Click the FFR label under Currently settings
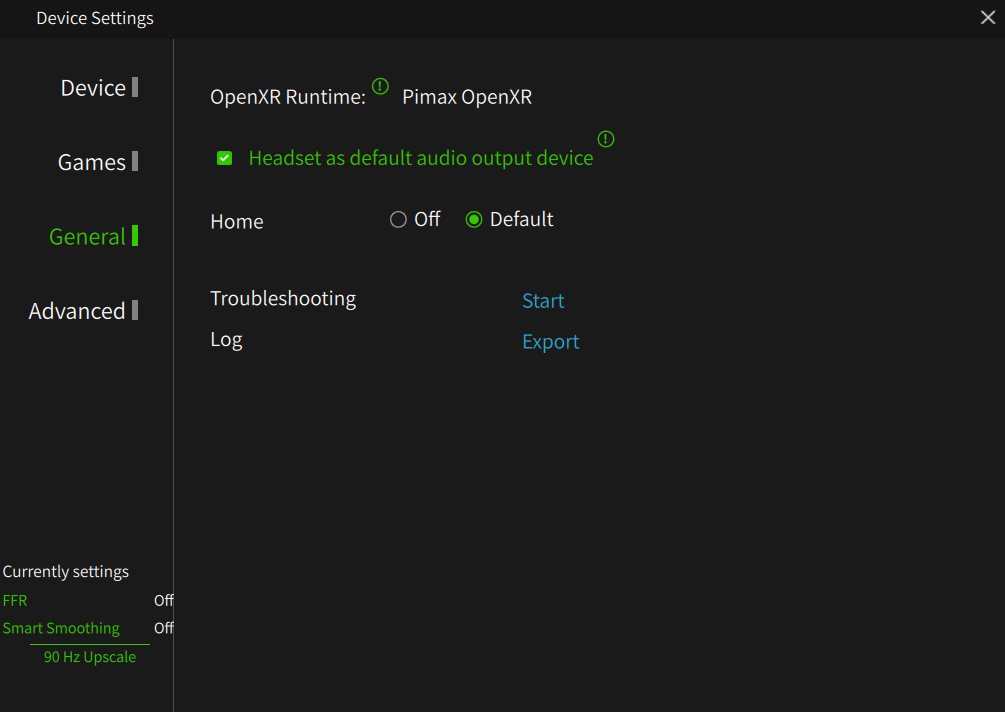The height and width of the screenshot is (712, 1005). 15,601
